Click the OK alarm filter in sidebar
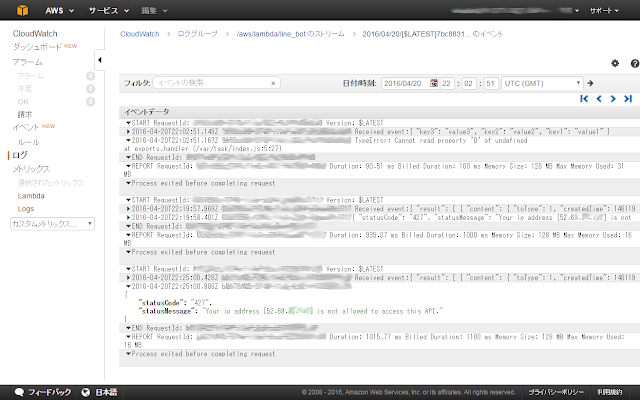The height and width of the screenshot is (400, 640). [x=23, y=102]
